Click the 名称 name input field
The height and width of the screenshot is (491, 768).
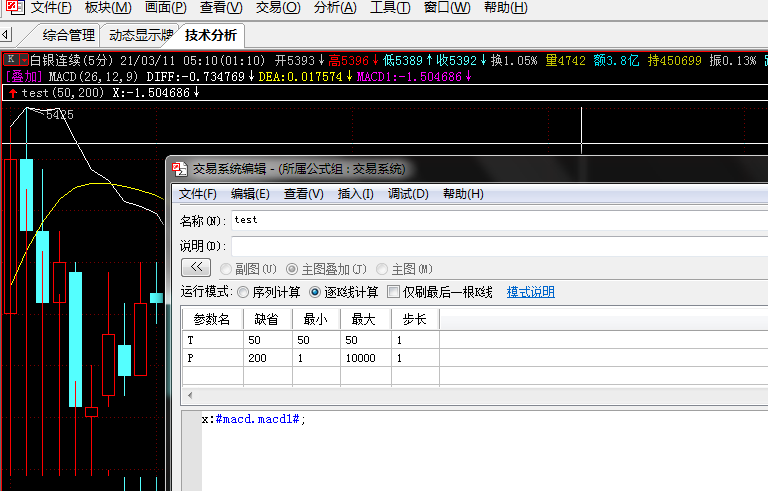(500, 221)
